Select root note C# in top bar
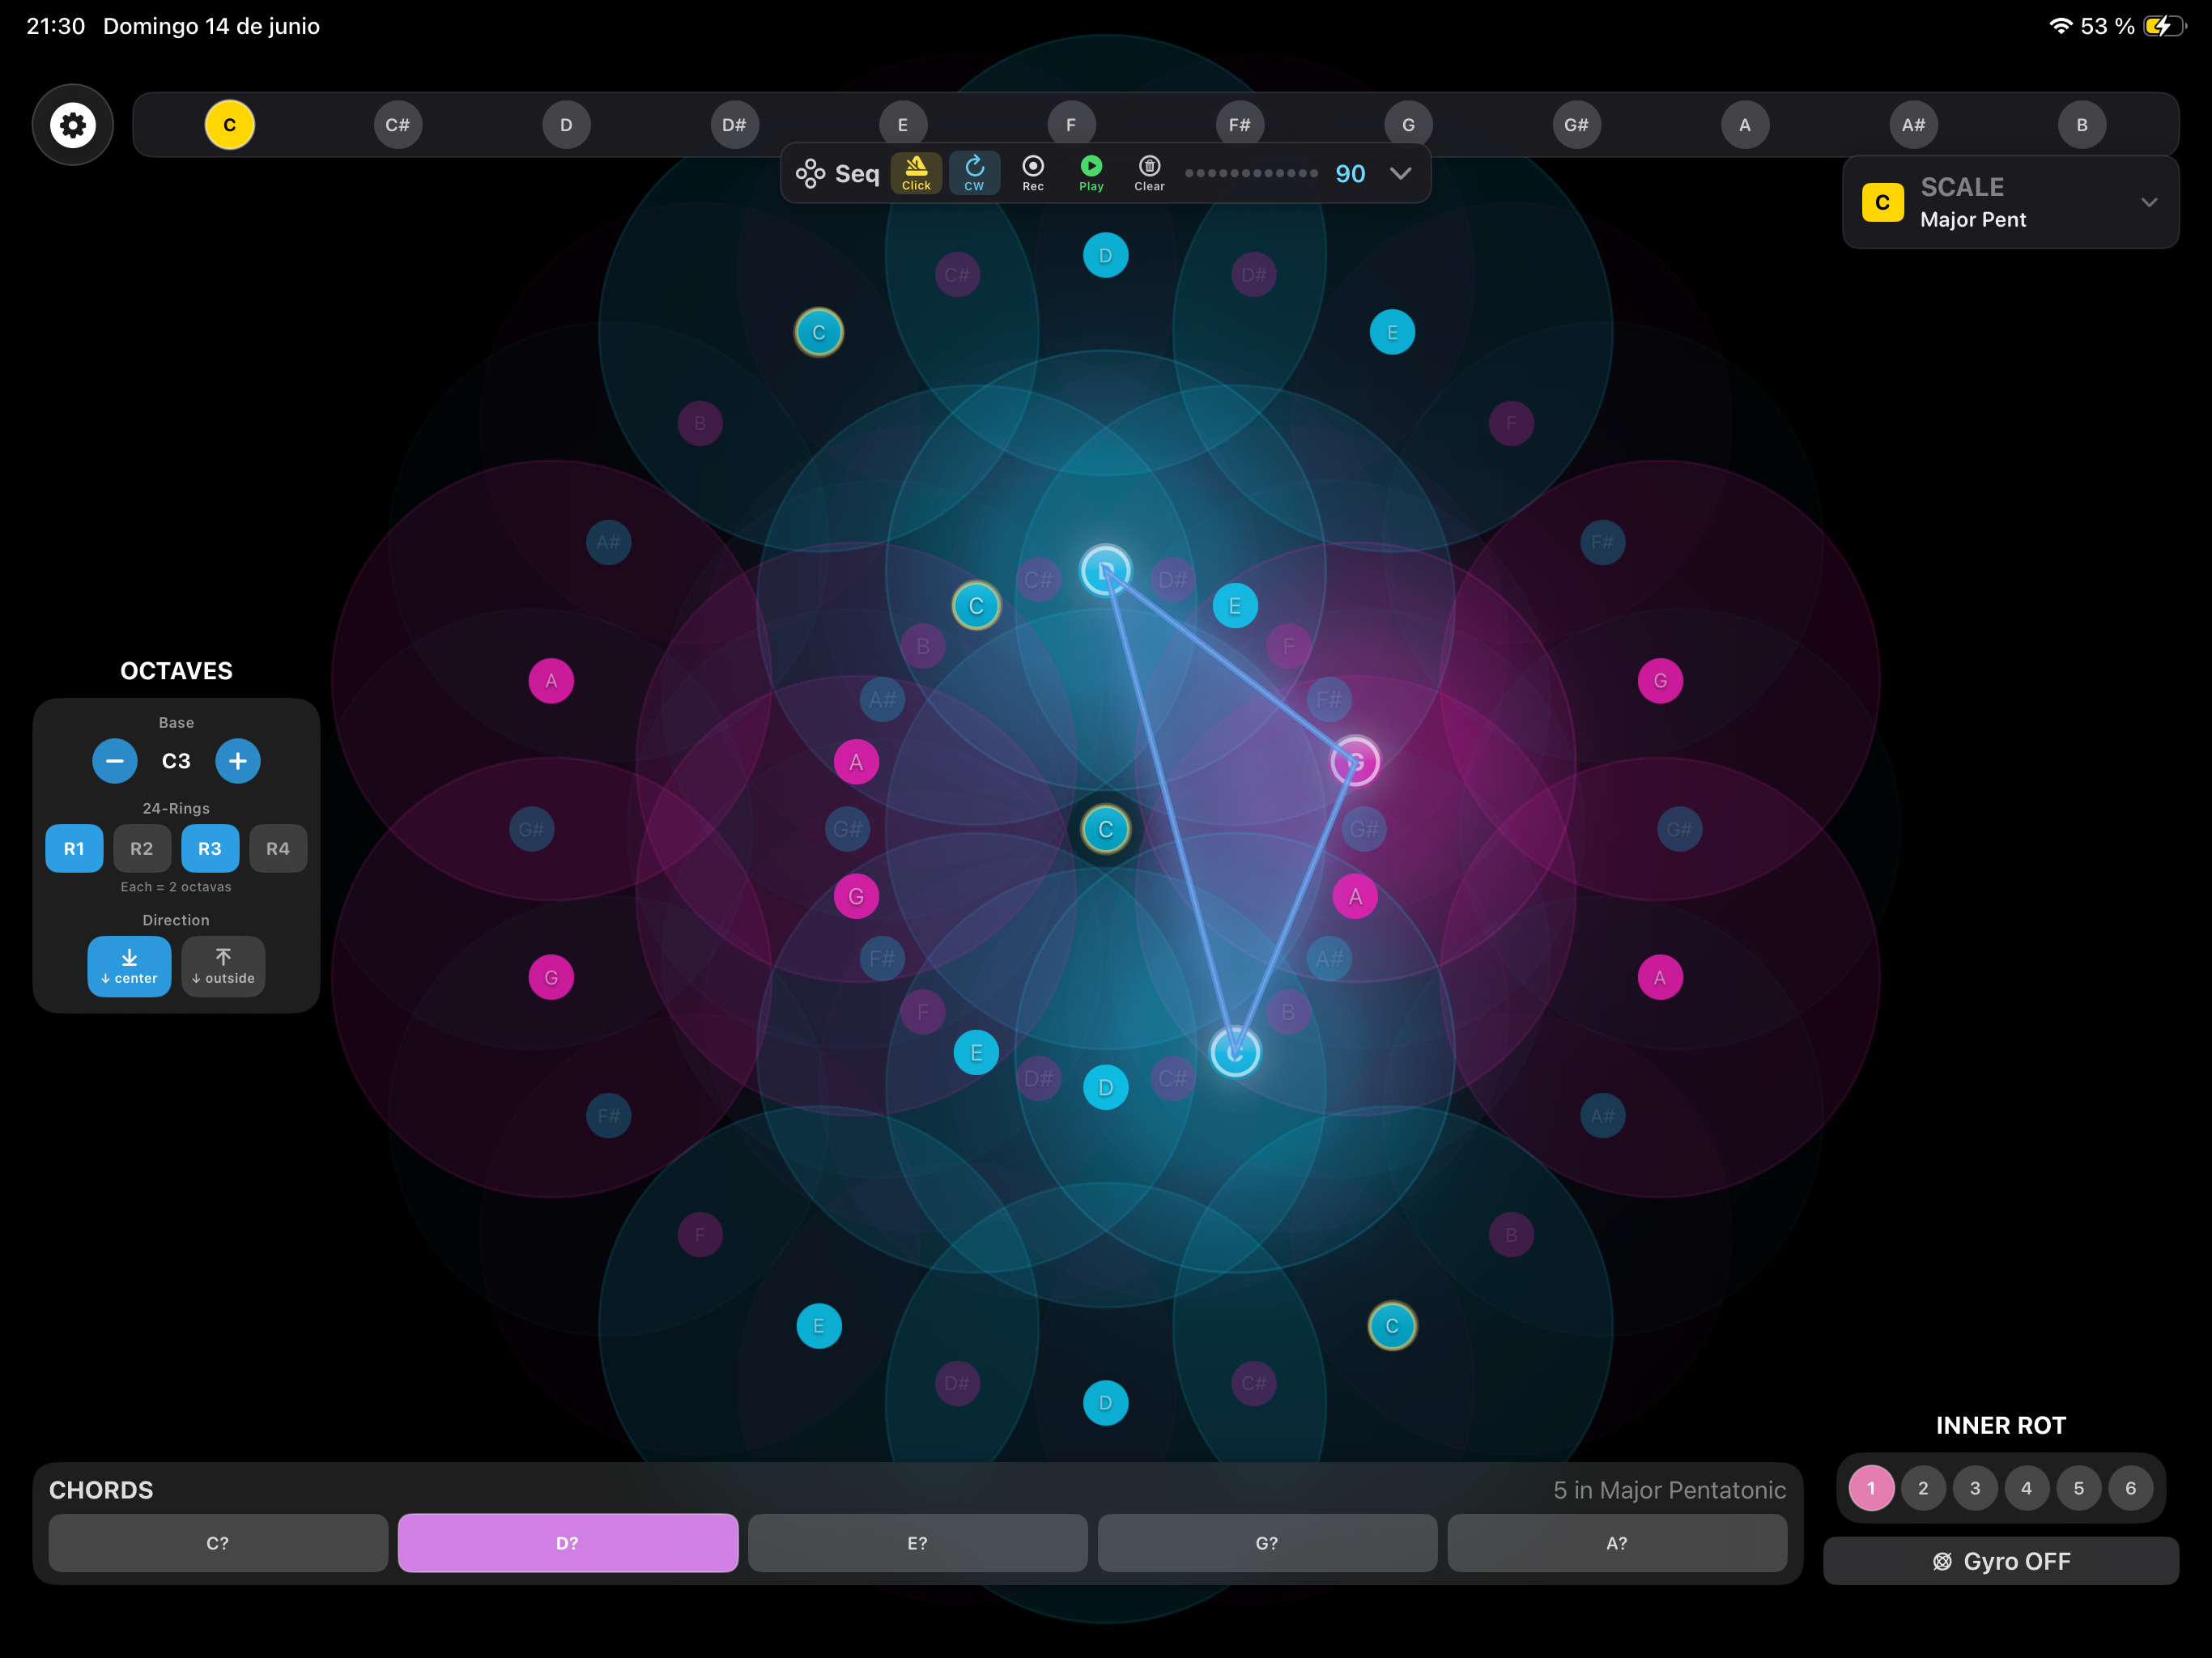This screenshot has height=1658, width=2212. [398, 125]
